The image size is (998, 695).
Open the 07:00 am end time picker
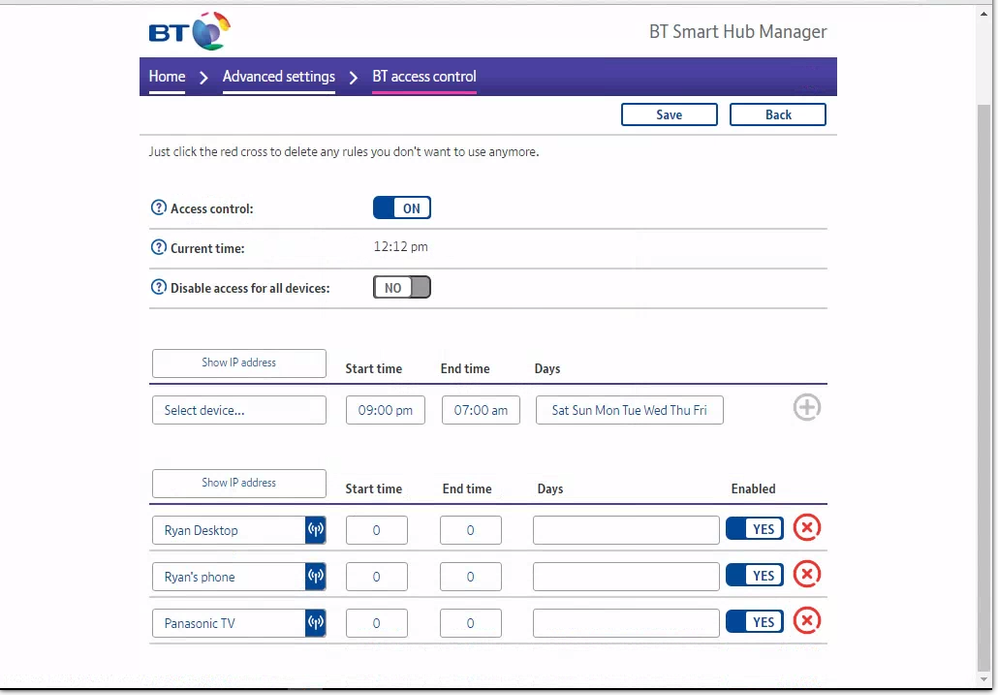coord(481,410)
